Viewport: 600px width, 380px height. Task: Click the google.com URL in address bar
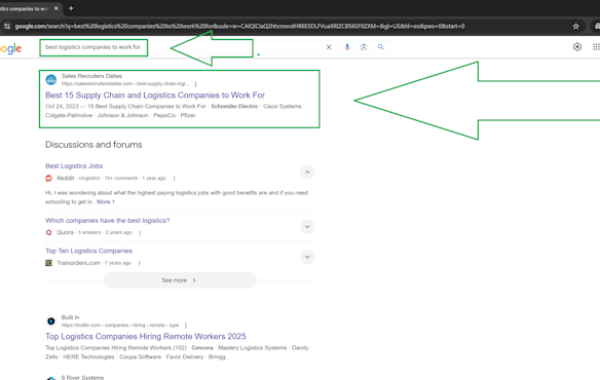click(240, 26)
